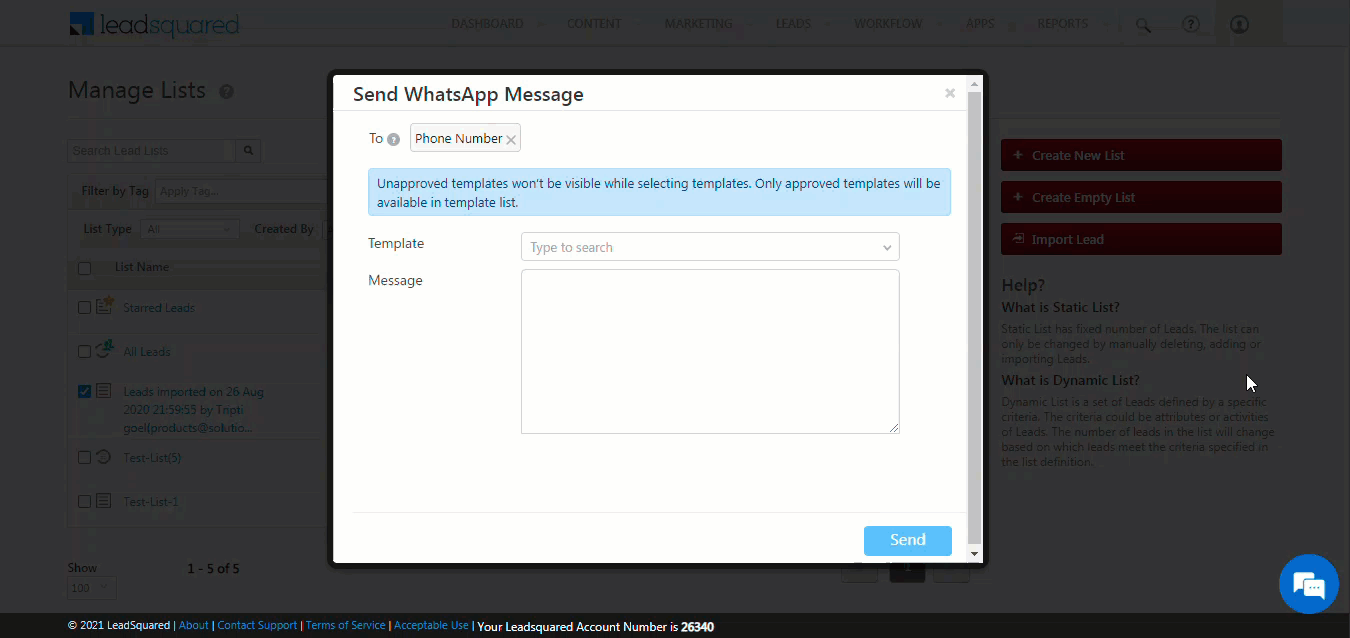Open the Test-List-1 list

tap(151, 502)
